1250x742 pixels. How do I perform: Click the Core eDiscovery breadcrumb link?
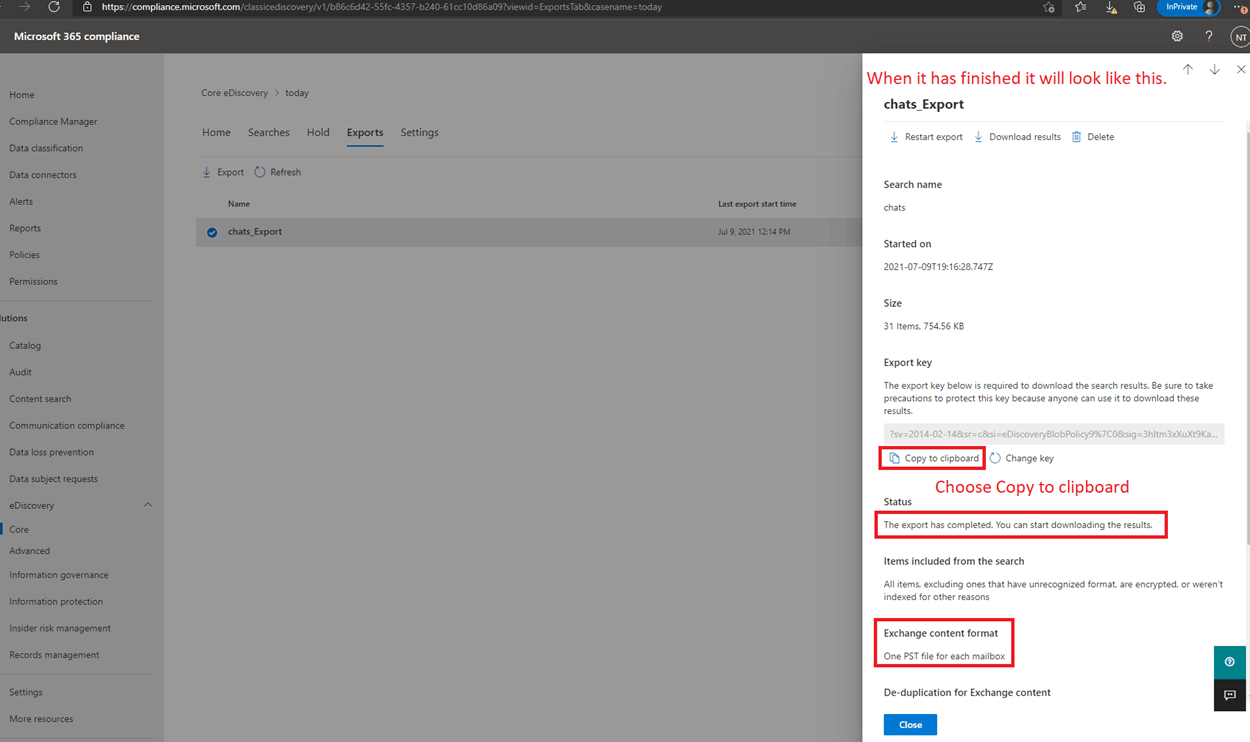click(235, 93)
